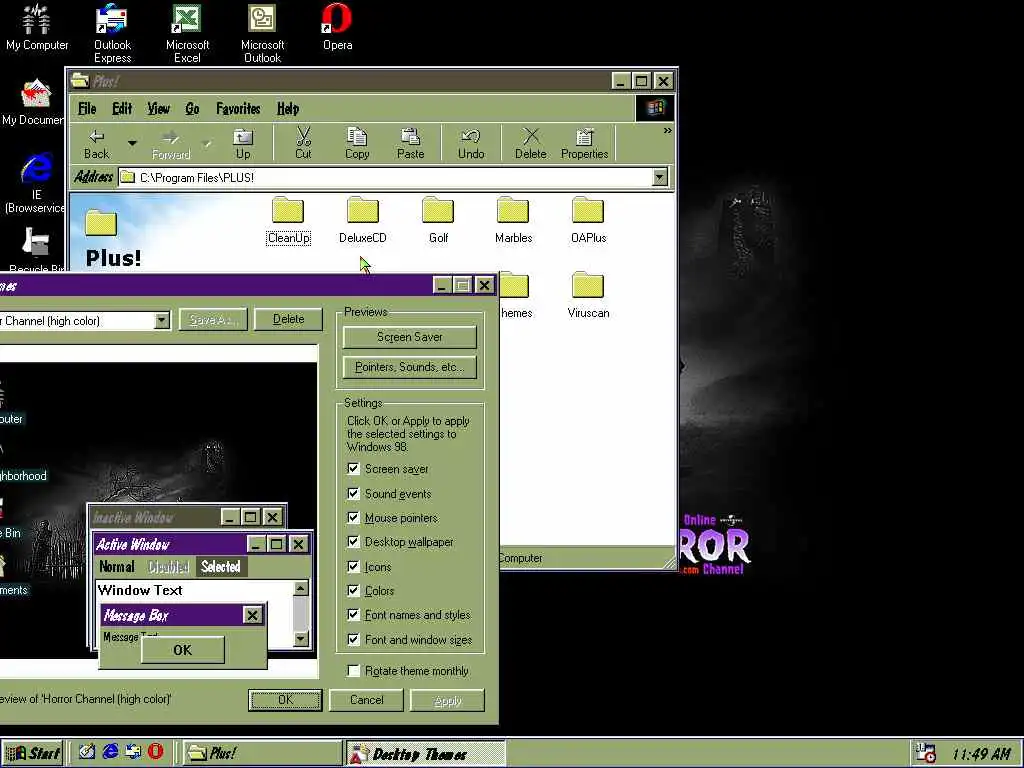Image resolution: width=1024 pixels, height=768 pixels.
Task: Open theme selection dropdown arrow
Action: (x=162, y=321)
